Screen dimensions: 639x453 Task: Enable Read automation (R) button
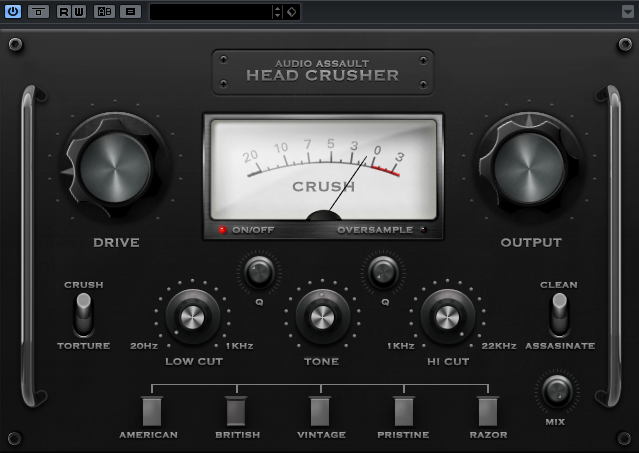point(64,11)
